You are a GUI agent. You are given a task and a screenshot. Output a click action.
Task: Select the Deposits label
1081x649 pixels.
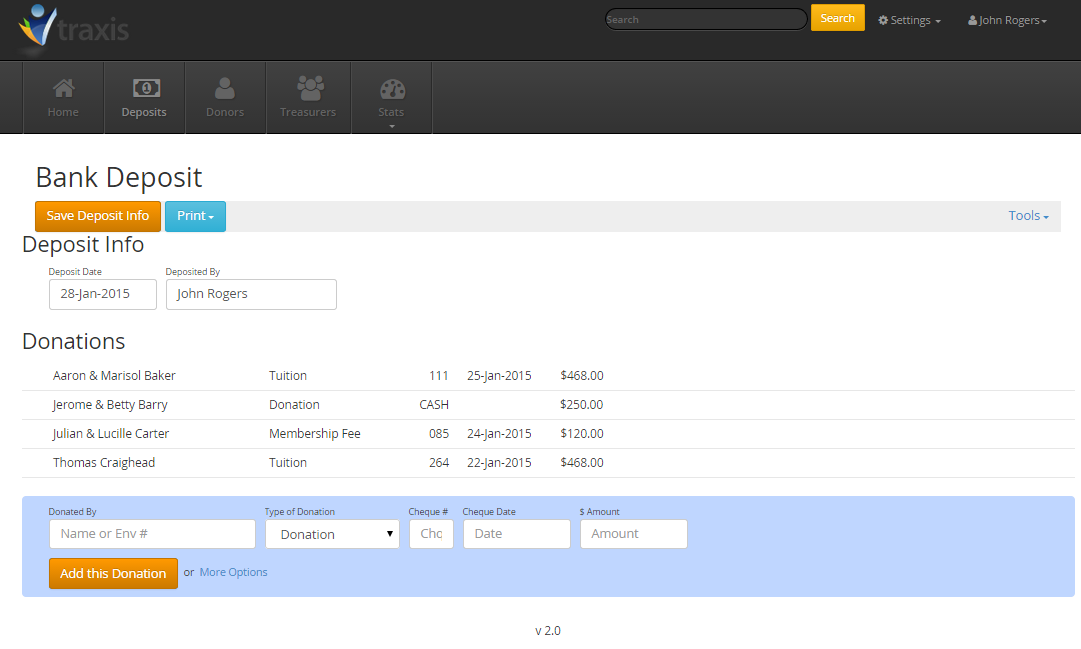tap(144, 112)
